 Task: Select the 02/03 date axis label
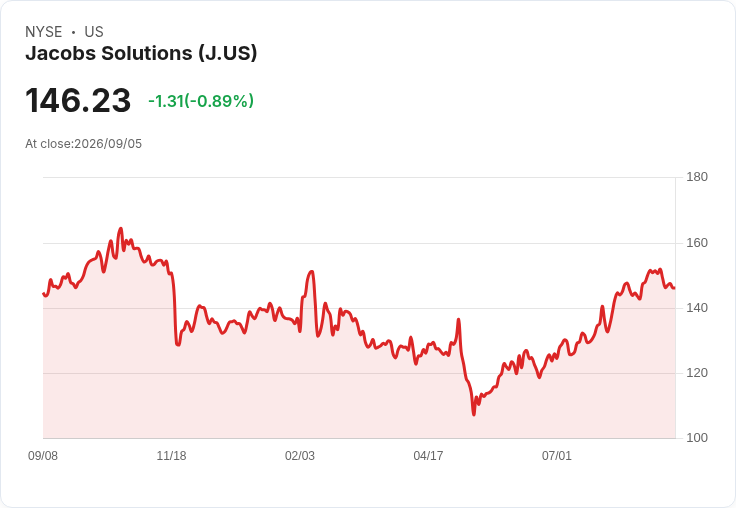tap(300, 455)
